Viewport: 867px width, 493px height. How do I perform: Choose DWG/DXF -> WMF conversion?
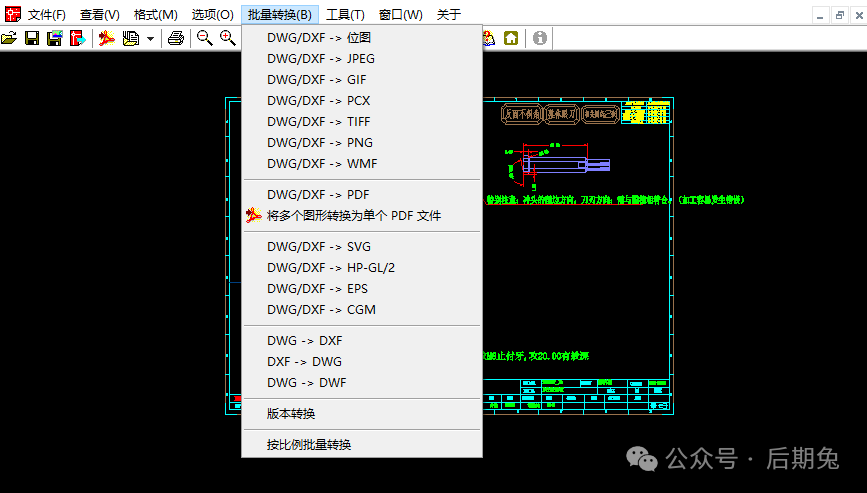pyautogui.click(x=362, y=164)
